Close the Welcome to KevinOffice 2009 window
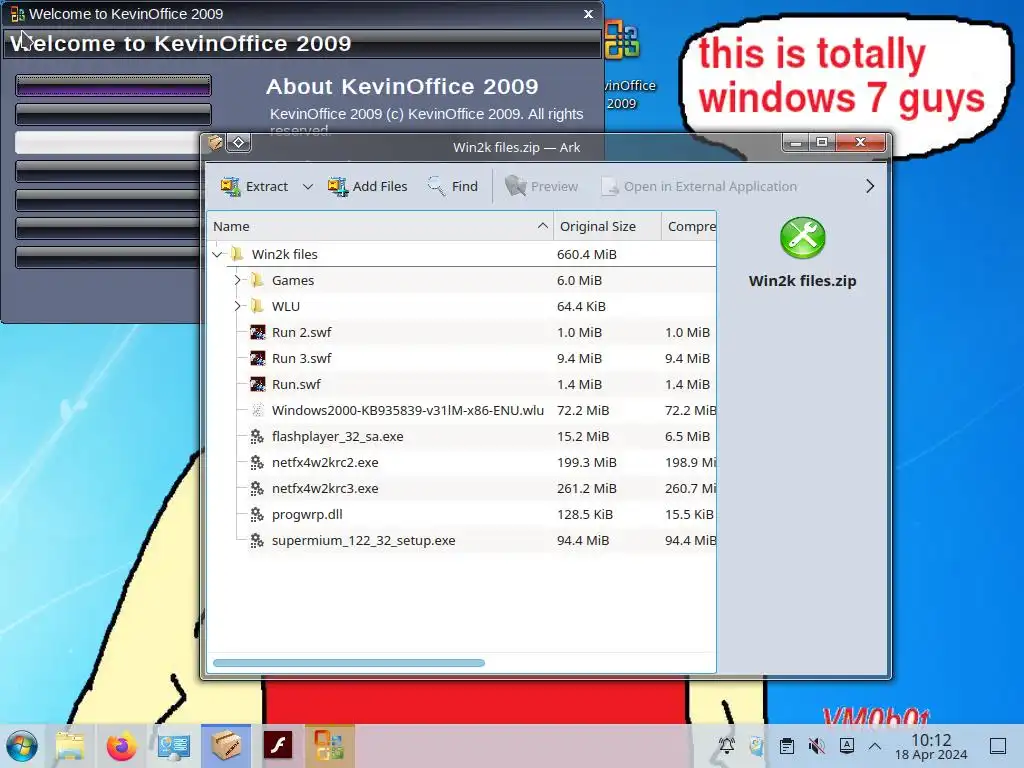 tap(588, 14)
